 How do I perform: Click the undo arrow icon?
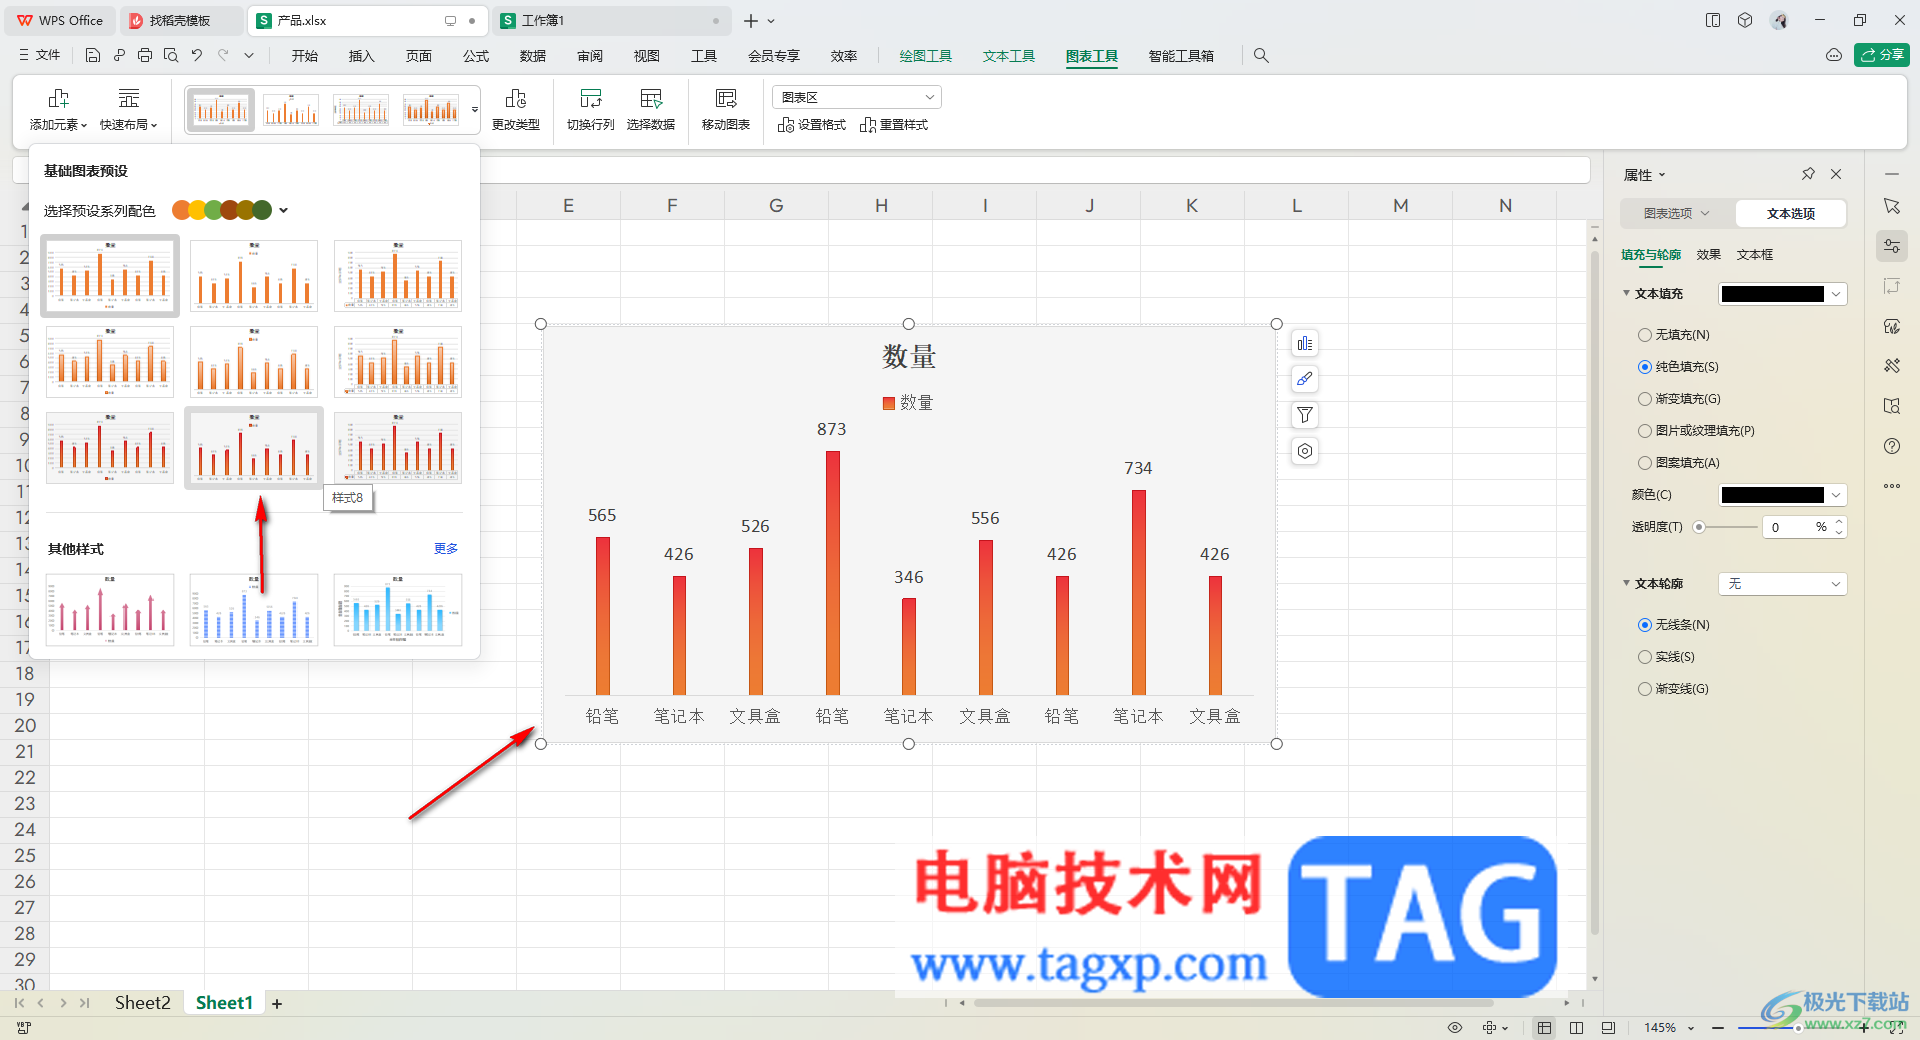197,56
